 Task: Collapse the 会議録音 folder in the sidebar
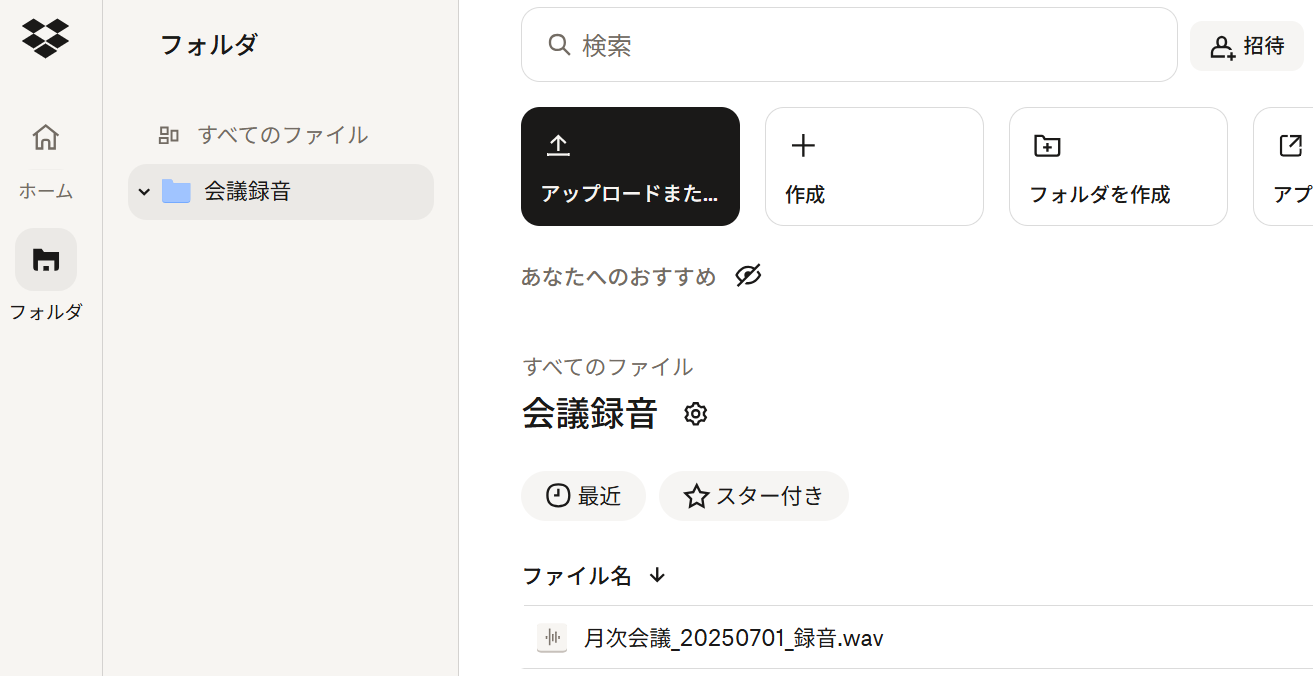point(144,190)
